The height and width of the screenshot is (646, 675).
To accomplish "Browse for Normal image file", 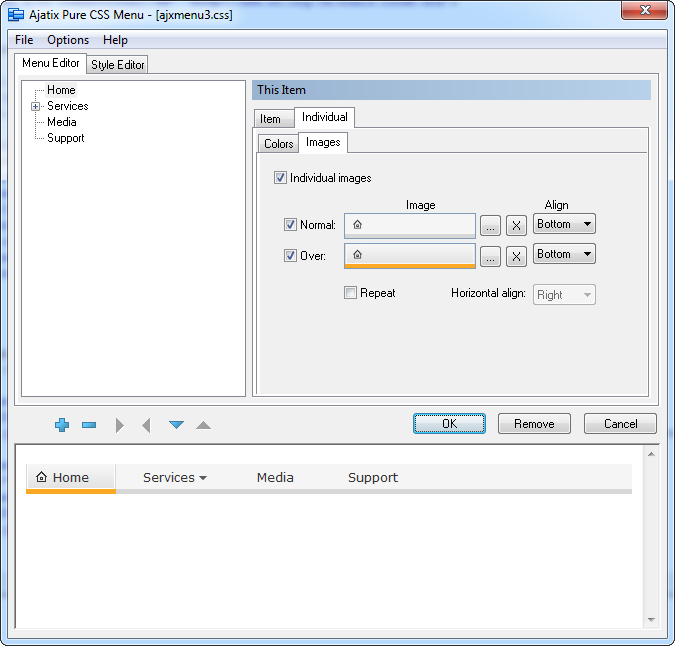I will click(490, 225).
